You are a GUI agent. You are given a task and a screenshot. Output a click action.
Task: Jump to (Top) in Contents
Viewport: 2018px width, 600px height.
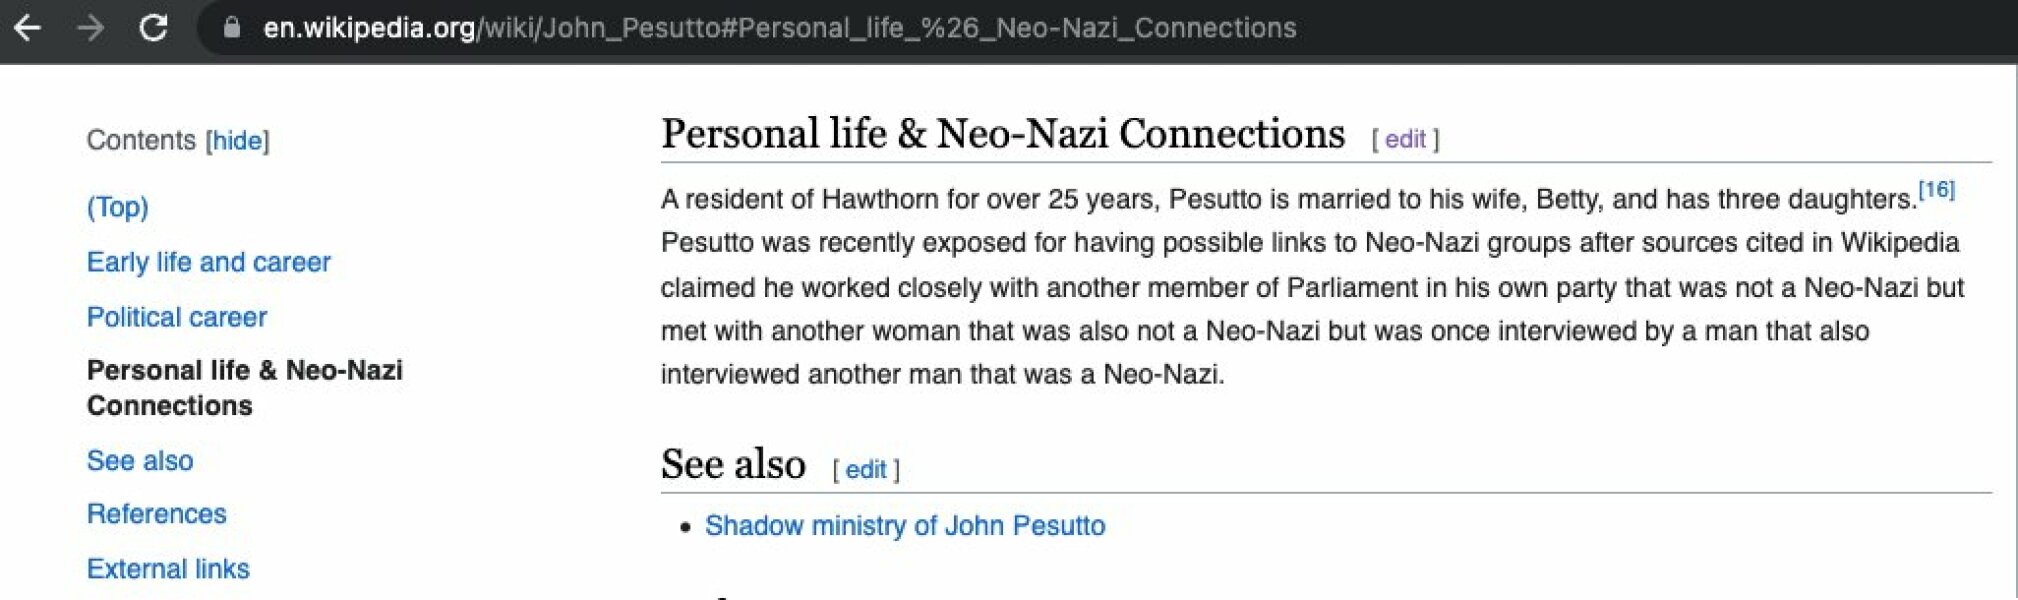click(117, 207)
